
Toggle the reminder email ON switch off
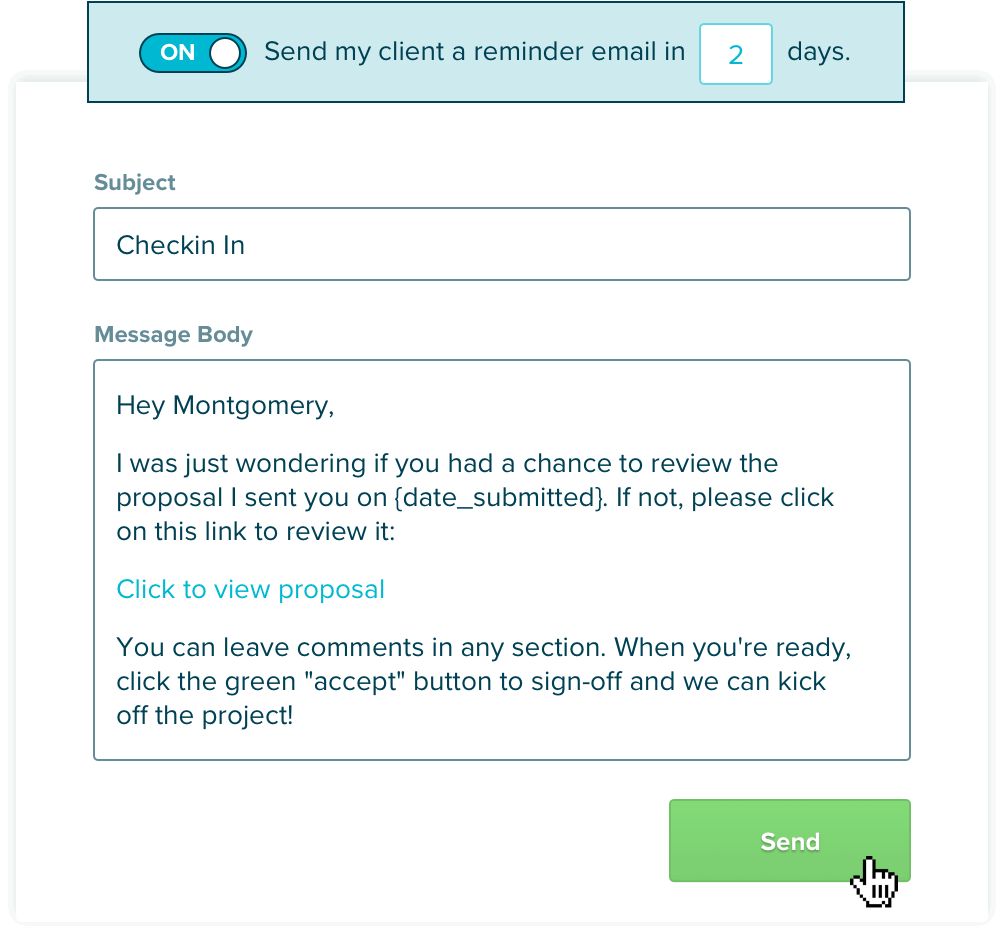click(x=193, y=52)
